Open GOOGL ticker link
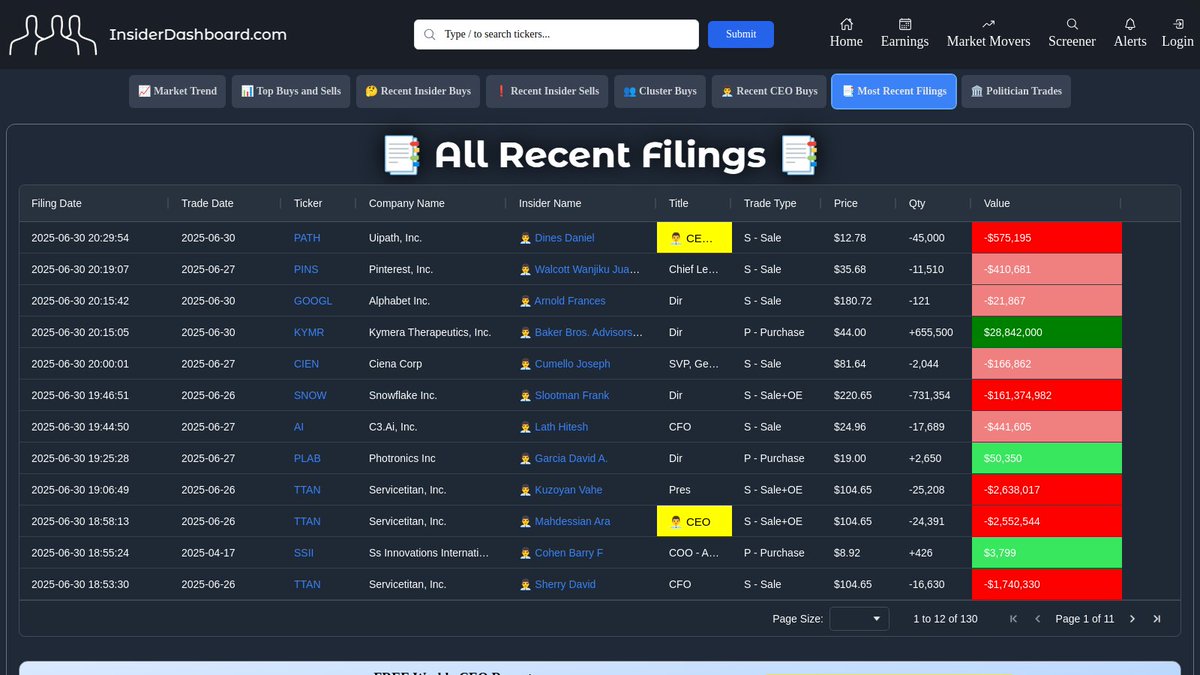 tap(313, 301)
